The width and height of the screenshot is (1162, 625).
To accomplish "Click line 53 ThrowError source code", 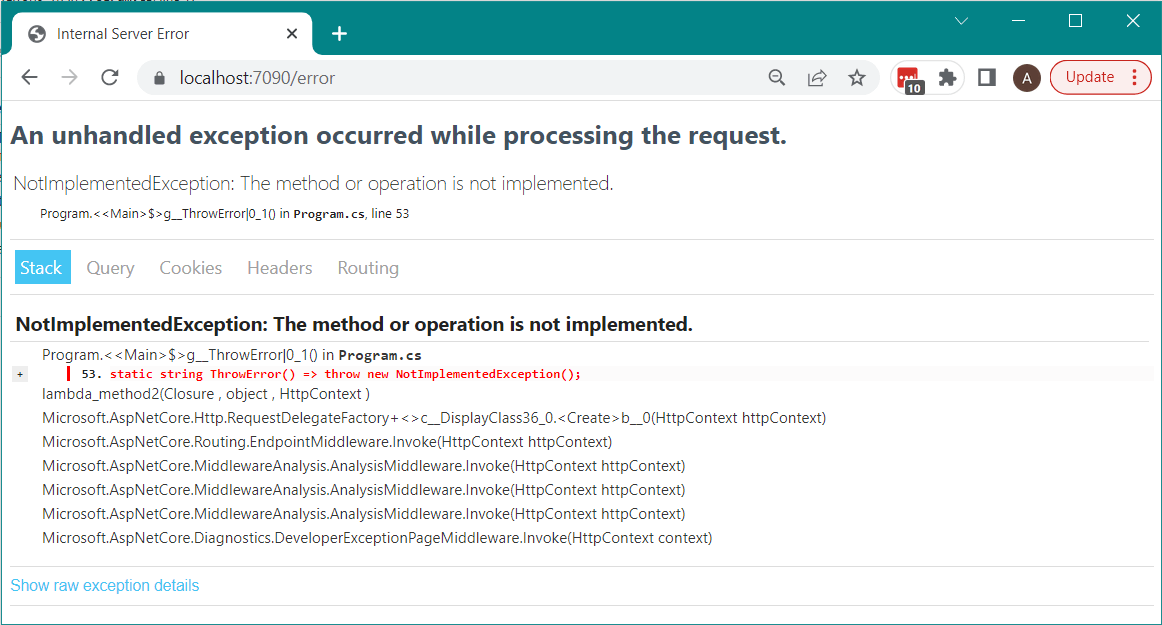I will click(331, 374).
